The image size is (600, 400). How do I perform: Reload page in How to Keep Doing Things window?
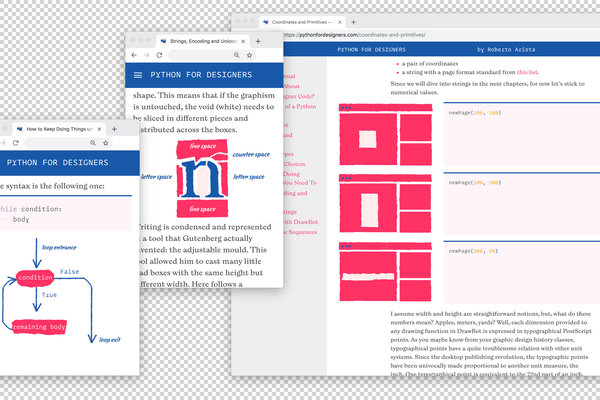16,143
